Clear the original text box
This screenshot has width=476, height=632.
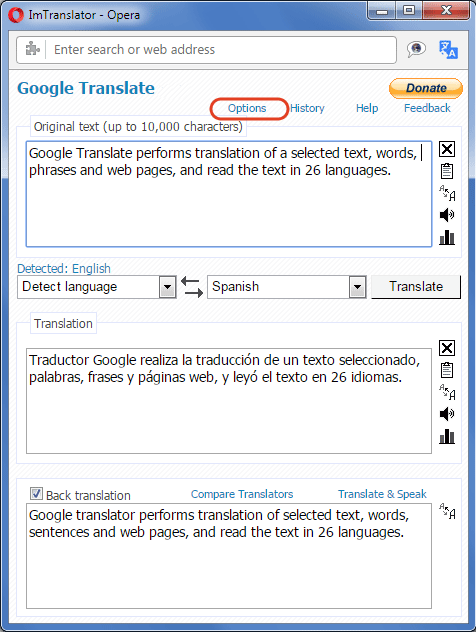(x=447, y=149)
